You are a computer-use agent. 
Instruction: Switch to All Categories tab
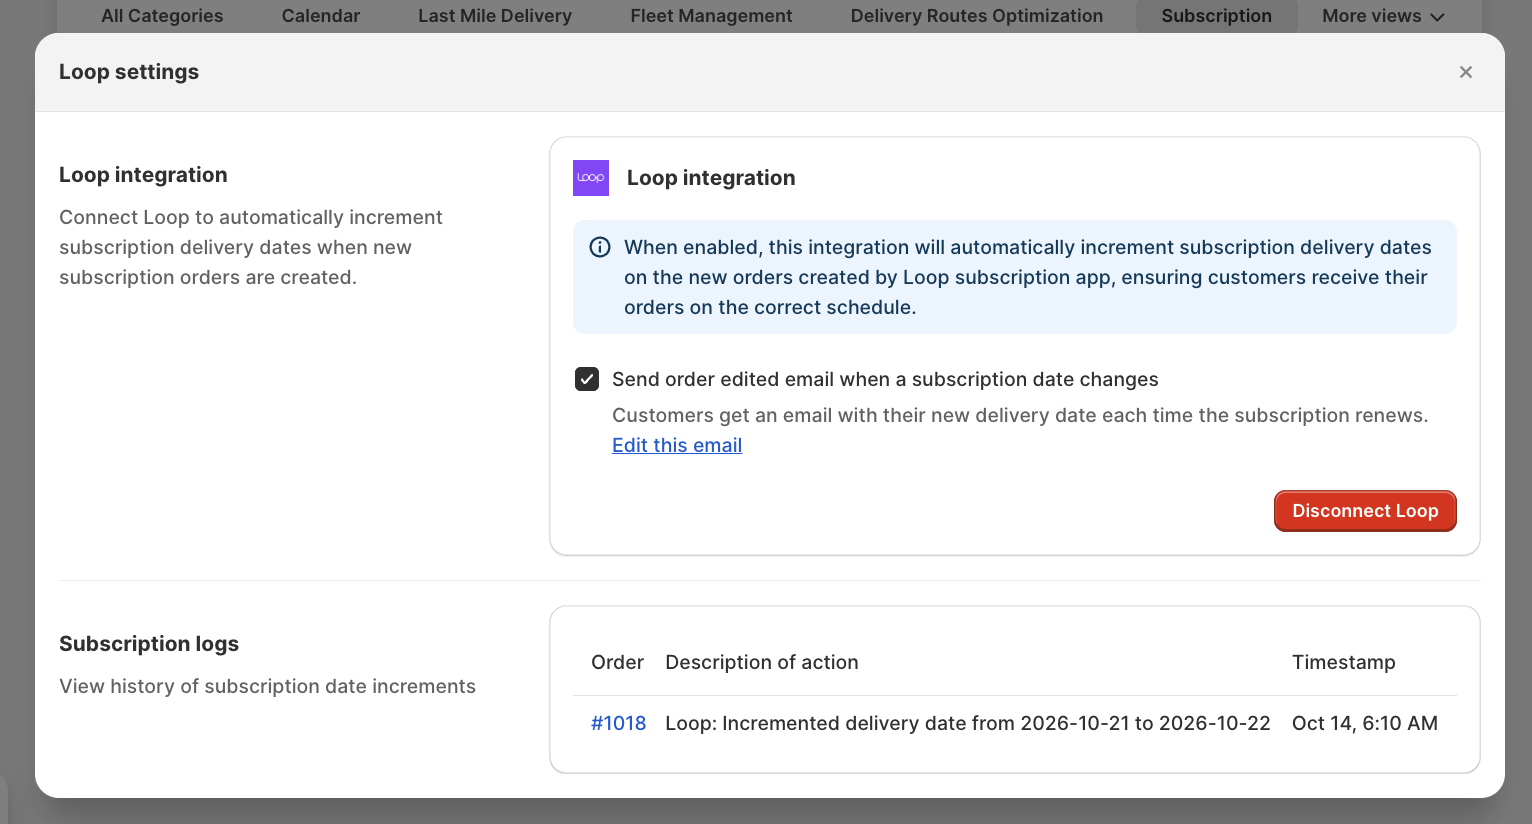tap(162, 16)
